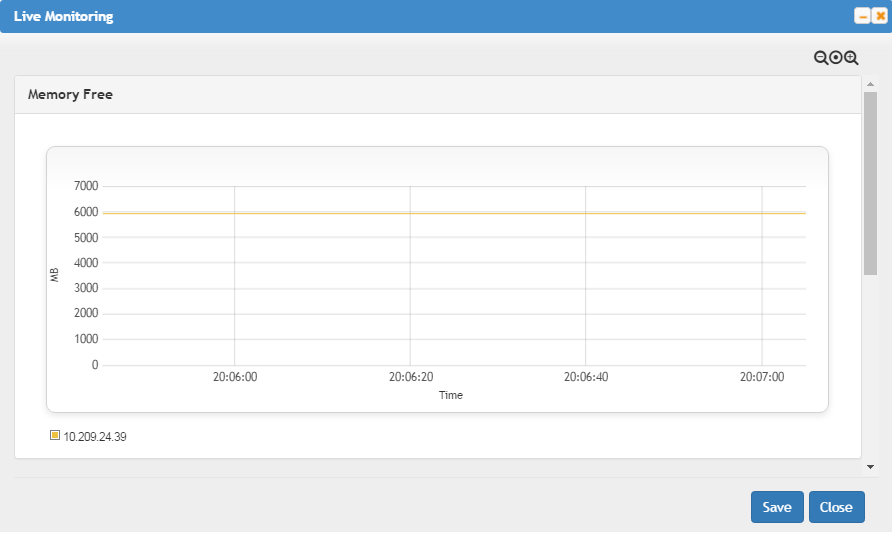Select the 20:06:40 time axis label
Viewport: 892px width, 533px height.
(x=586, y=378)
